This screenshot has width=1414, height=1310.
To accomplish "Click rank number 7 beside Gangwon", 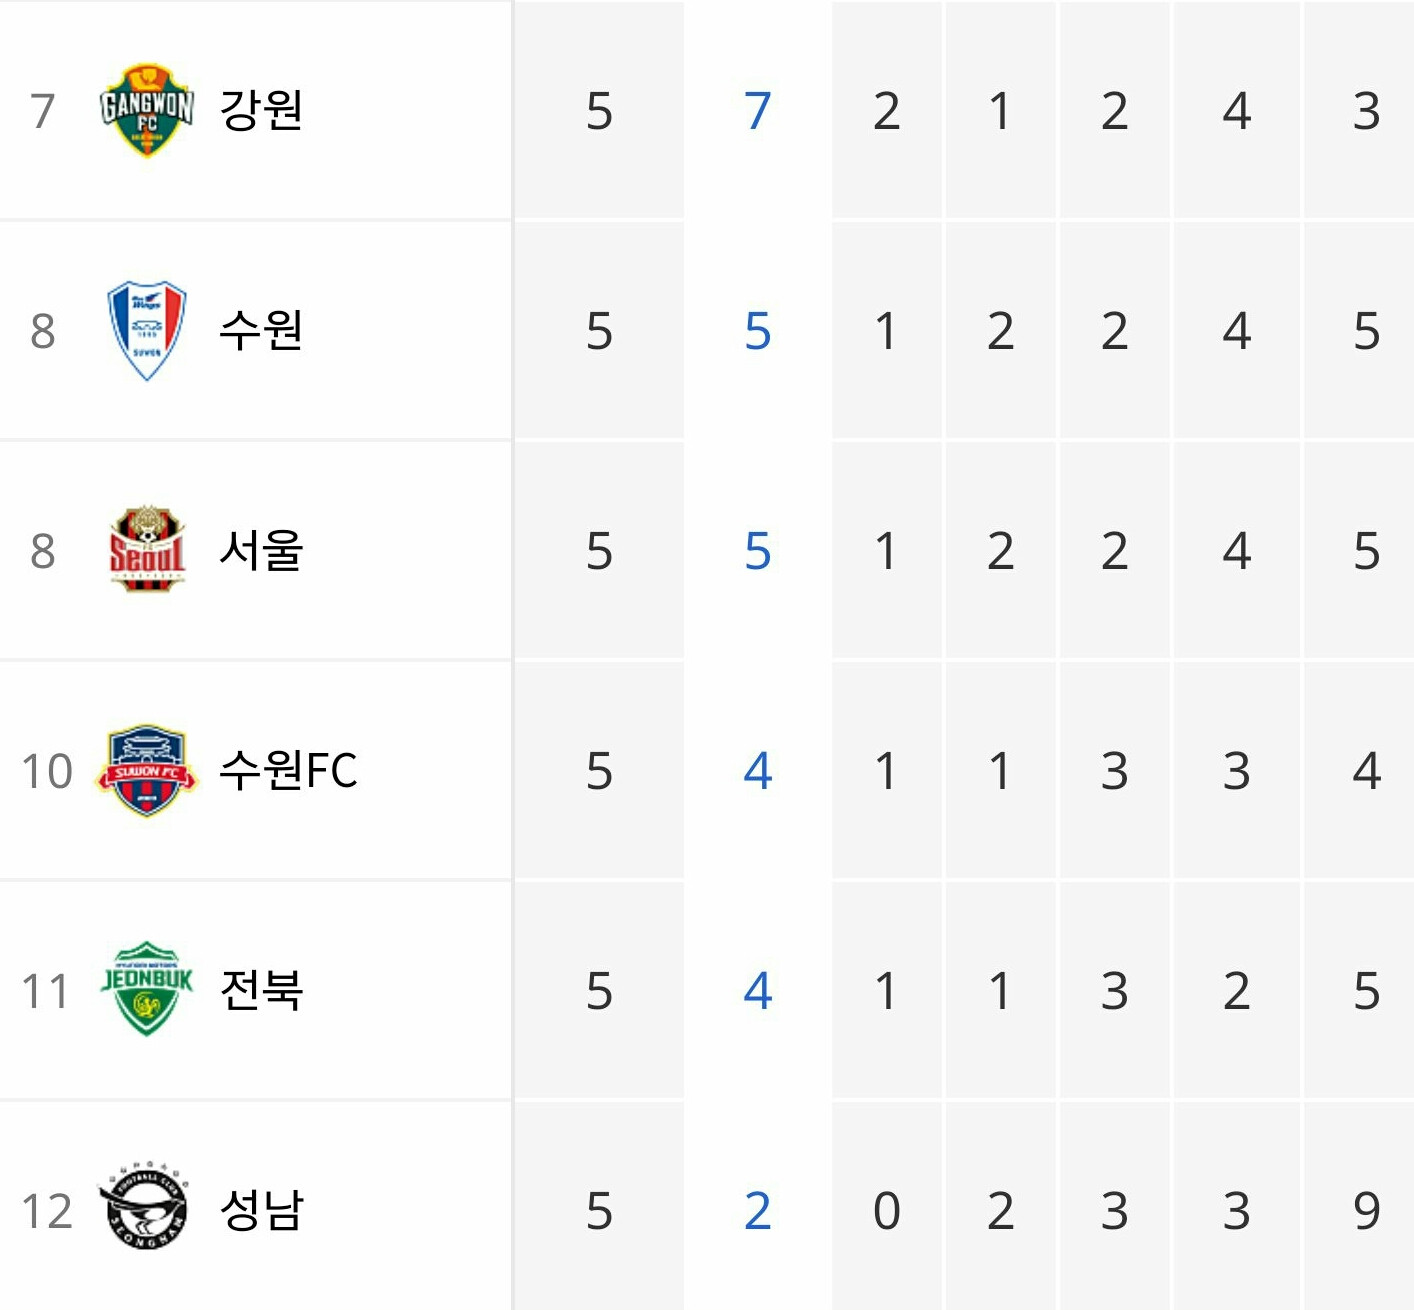I will pos(42,111).
